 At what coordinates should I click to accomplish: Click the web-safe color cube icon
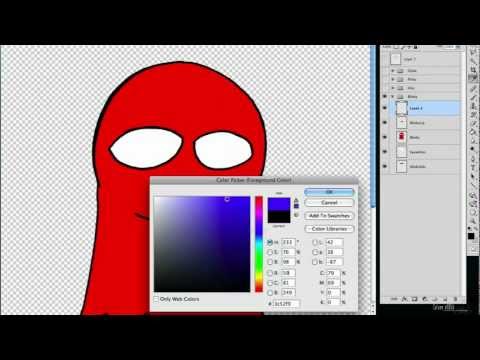point(296,215)
